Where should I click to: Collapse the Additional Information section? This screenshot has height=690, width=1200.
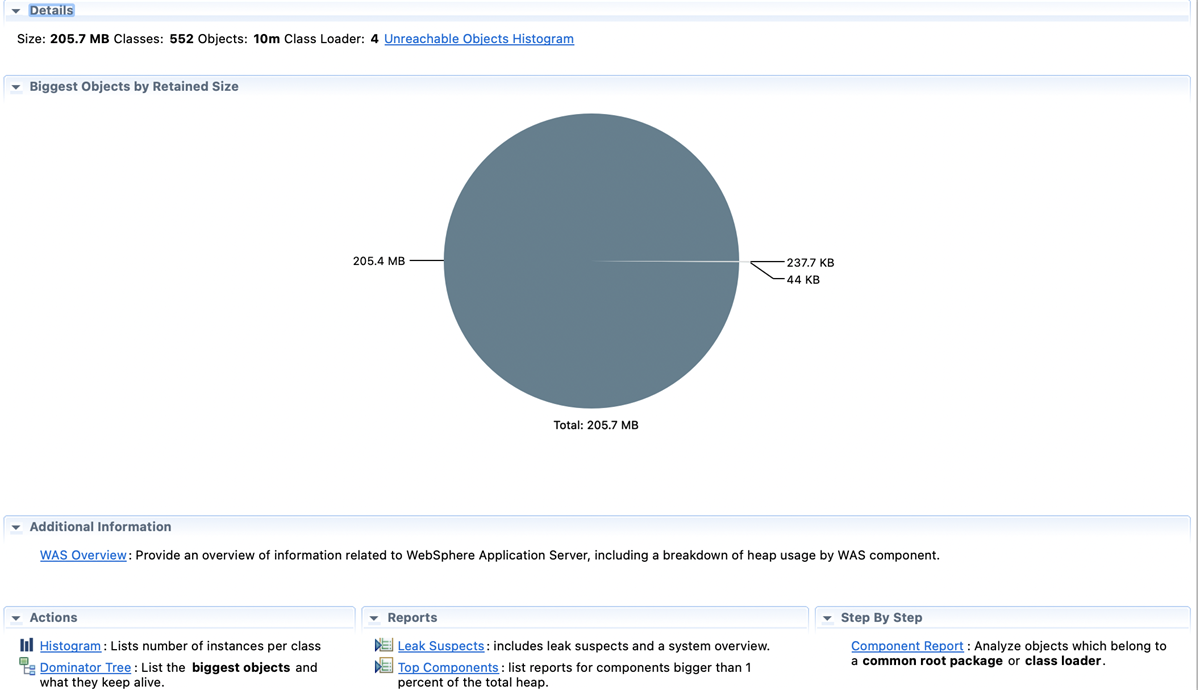[x=16, y=527]
